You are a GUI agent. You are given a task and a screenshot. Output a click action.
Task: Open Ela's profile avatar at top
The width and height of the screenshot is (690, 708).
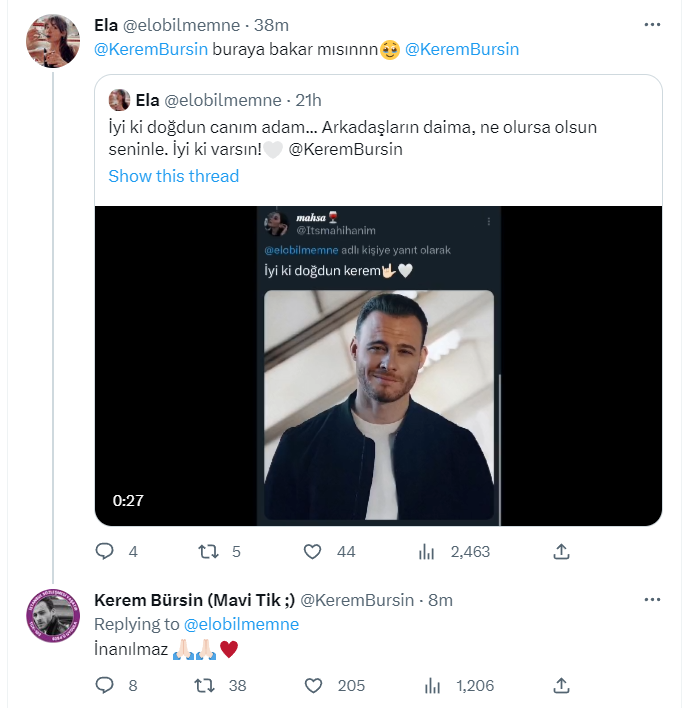tap(53, 41)
